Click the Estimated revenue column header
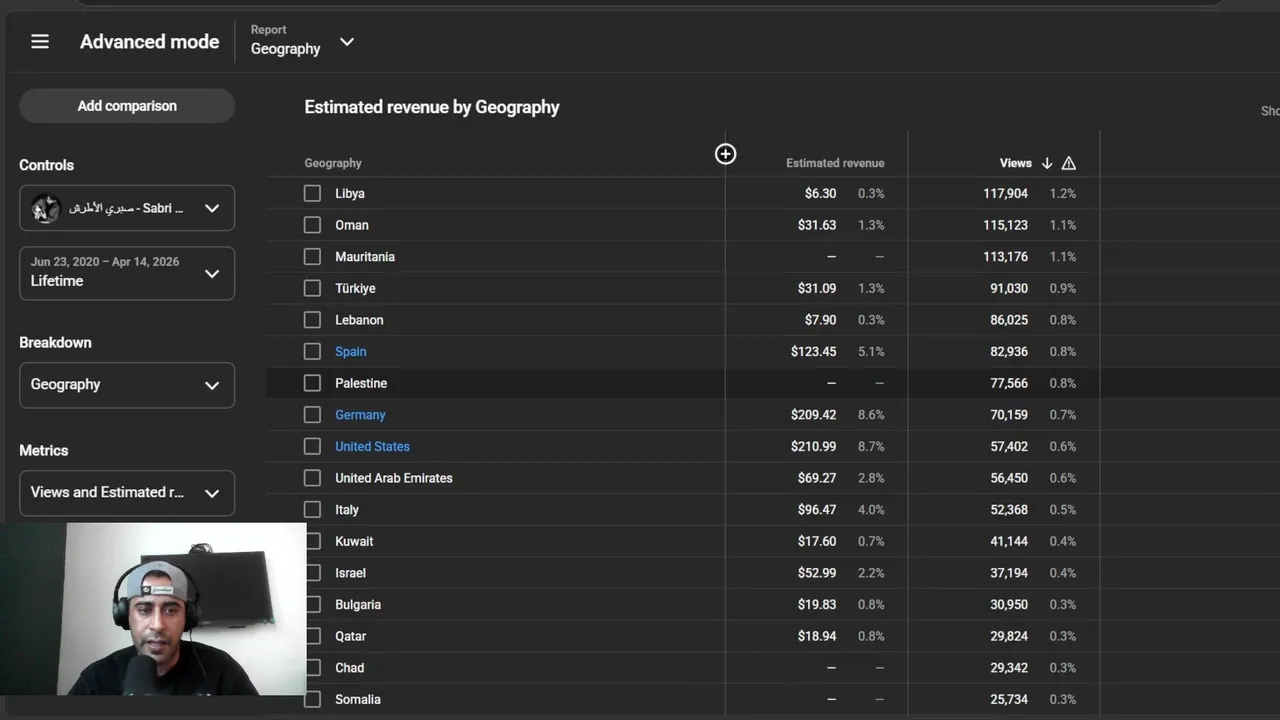 (835, 163)
